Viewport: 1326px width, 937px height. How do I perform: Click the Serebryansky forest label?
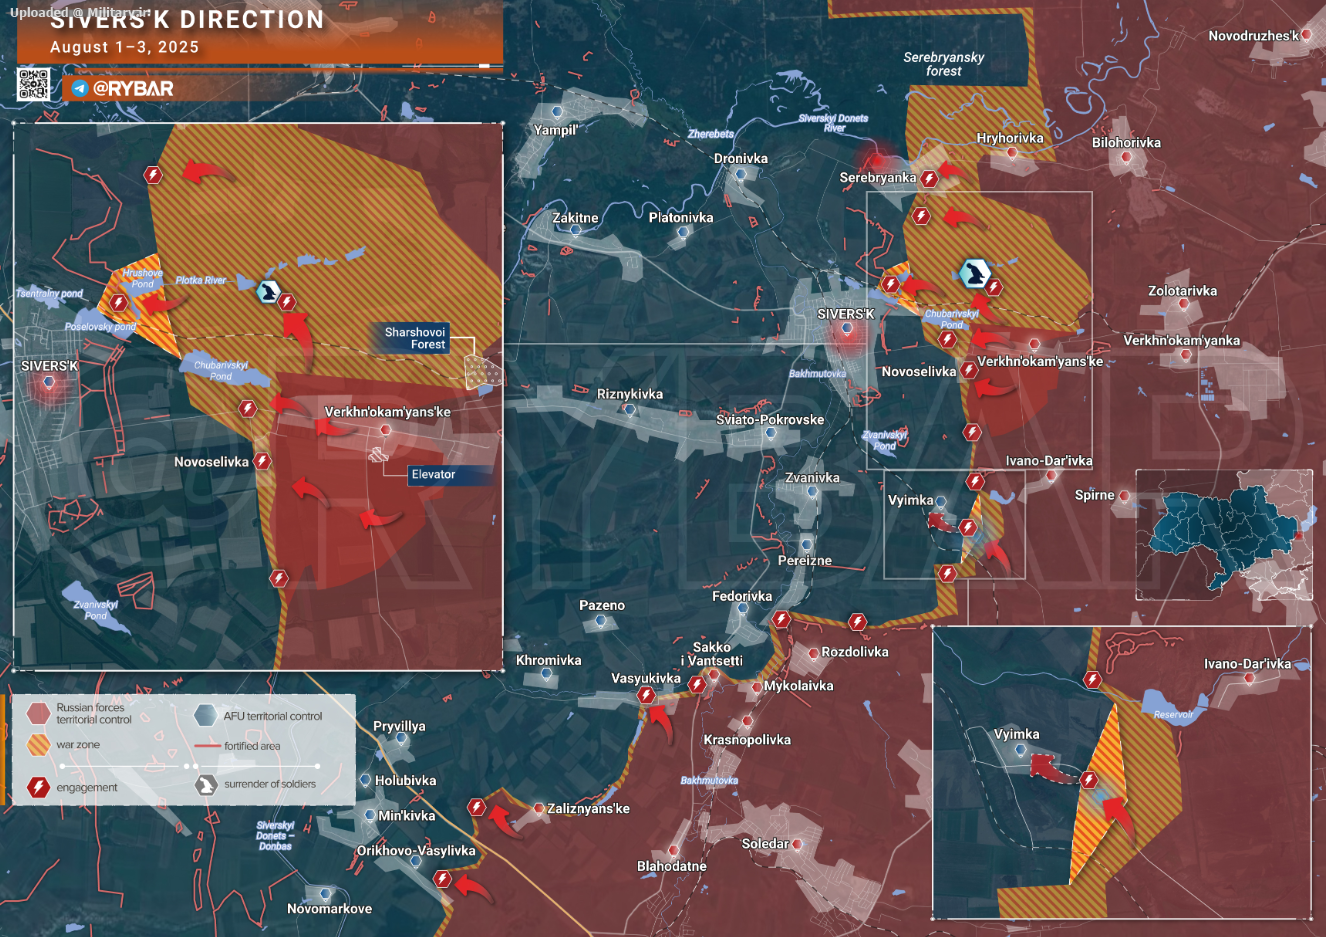click(x=943, y=65)
